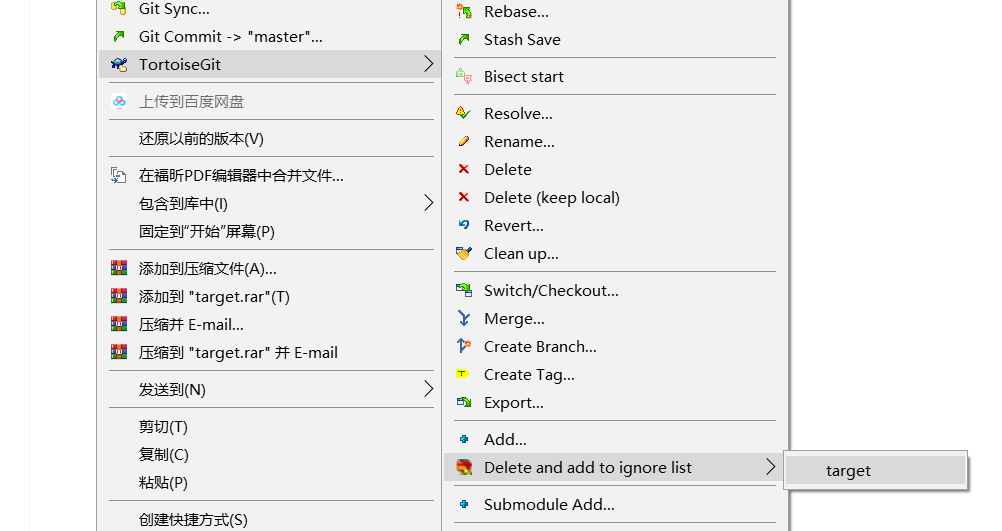Click the Revert arrow icon
The width and height of the screenshot is (1002, 531).
(x=463, y=226)
